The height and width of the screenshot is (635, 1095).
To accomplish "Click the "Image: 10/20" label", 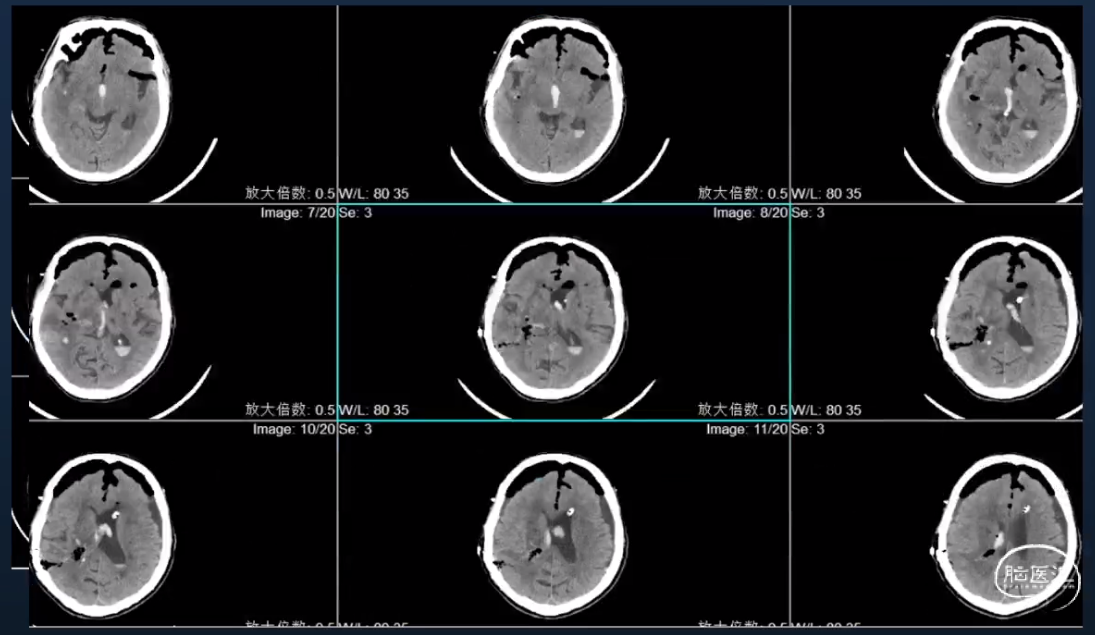I will tap(292, 429).
